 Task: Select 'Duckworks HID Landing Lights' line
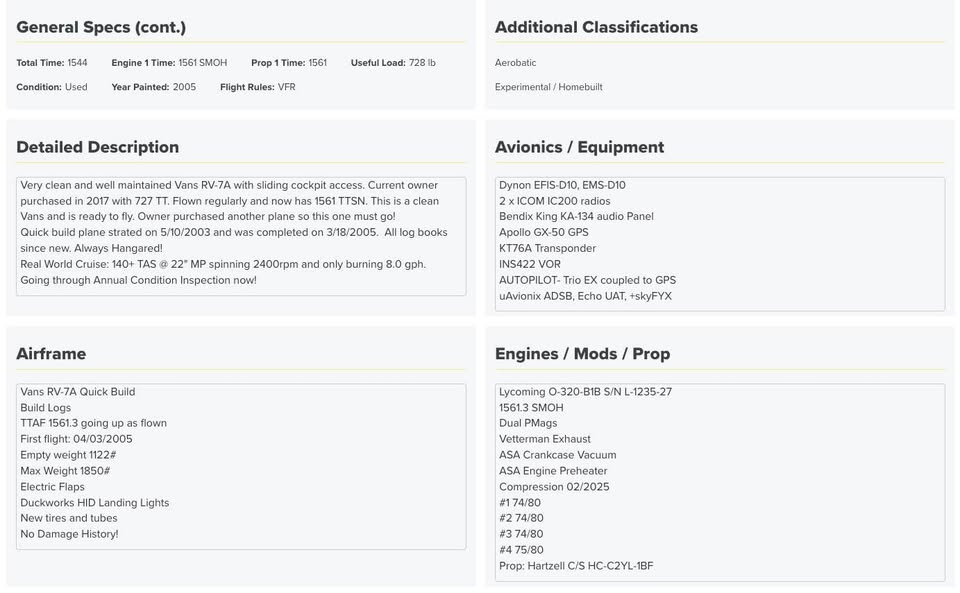point(95,503)
